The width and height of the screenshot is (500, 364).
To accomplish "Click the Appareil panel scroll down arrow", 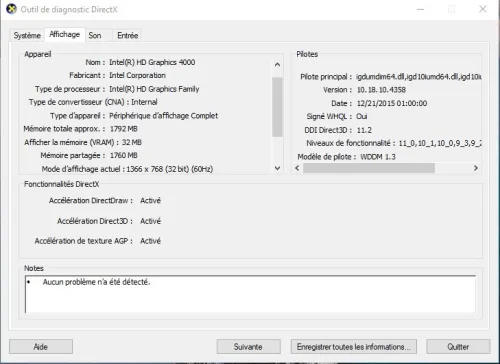I will click(277, 168).
